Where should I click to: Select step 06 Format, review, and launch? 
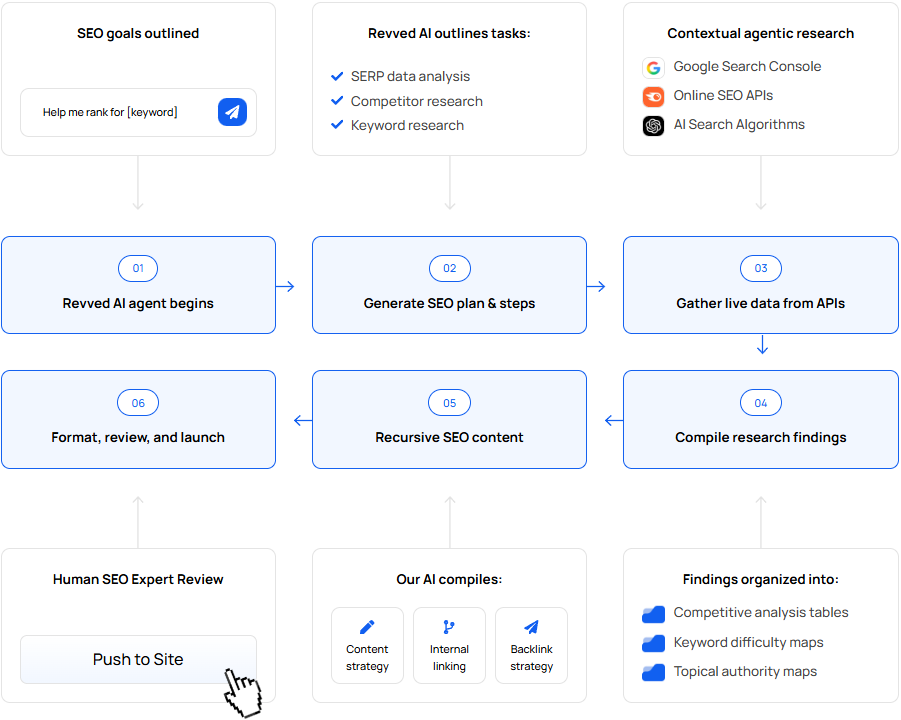138,419
